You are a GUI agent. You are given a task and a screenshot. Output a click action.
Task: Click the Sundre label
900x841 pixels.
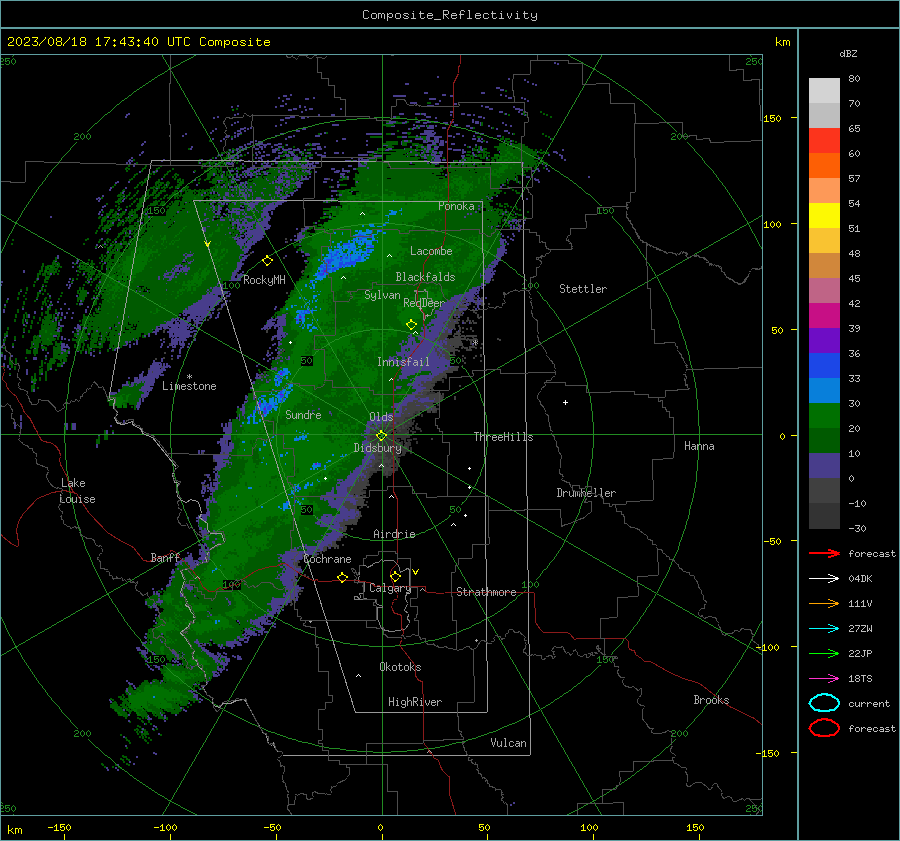click(x=303, y=414)
